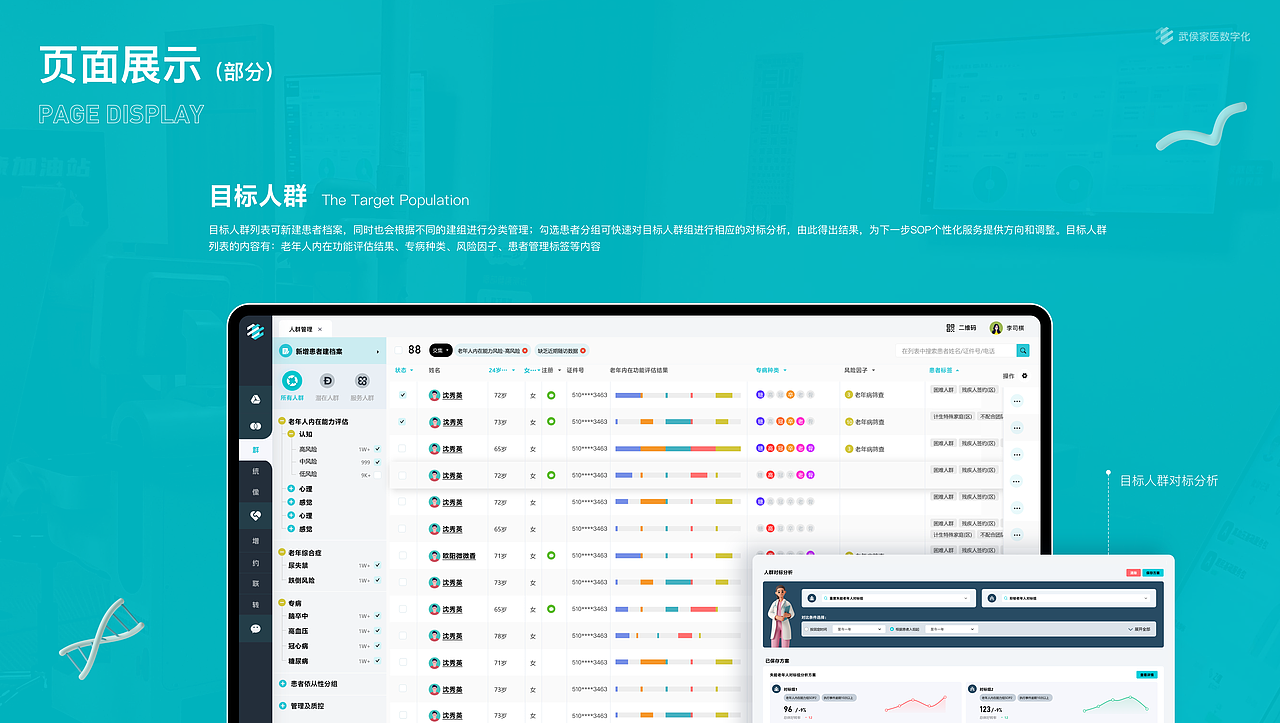
Task: Select the 服务人群 icon
Action: coord(362,381)
